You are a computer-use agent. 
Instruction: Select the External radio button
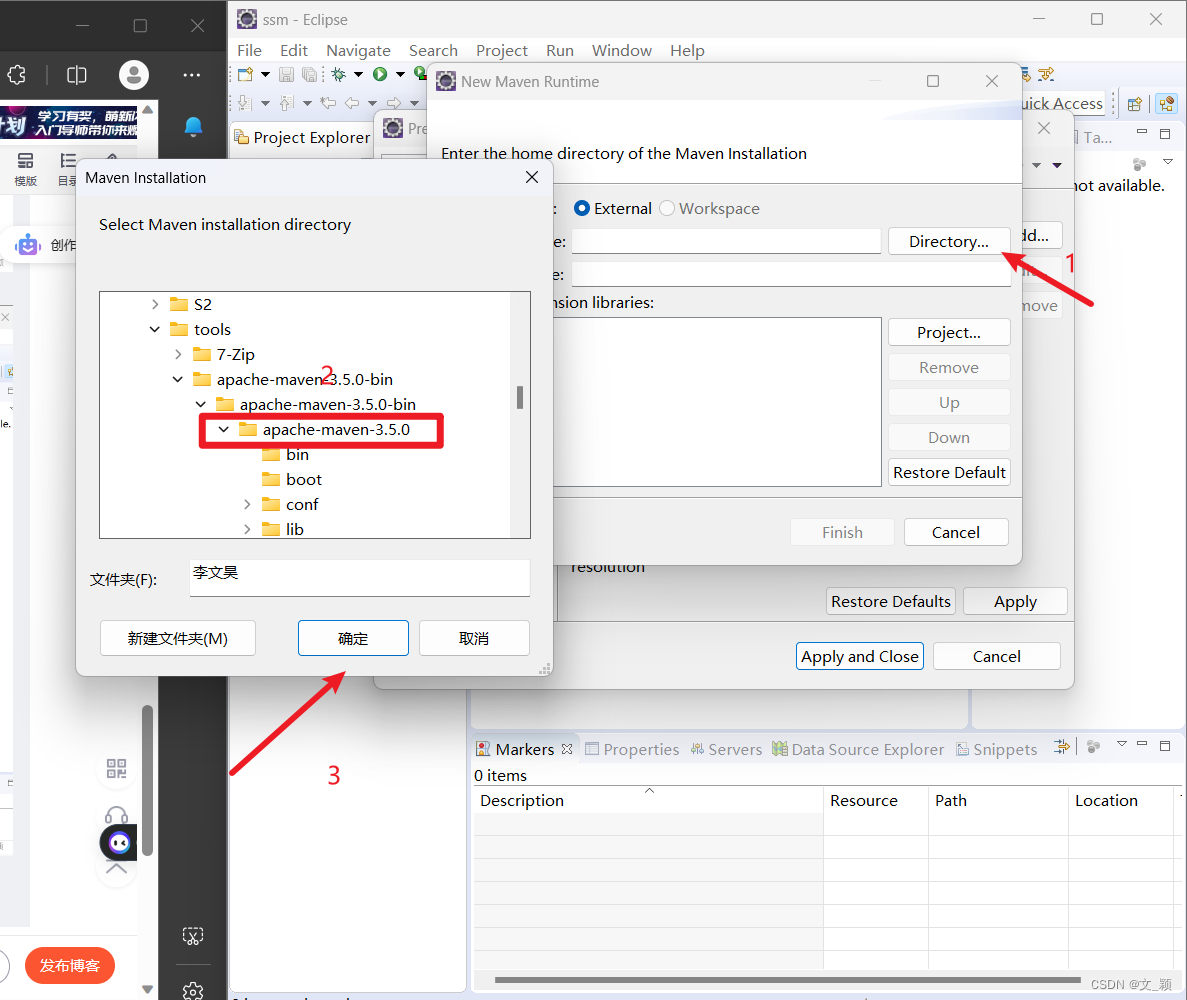click(580, 208)
